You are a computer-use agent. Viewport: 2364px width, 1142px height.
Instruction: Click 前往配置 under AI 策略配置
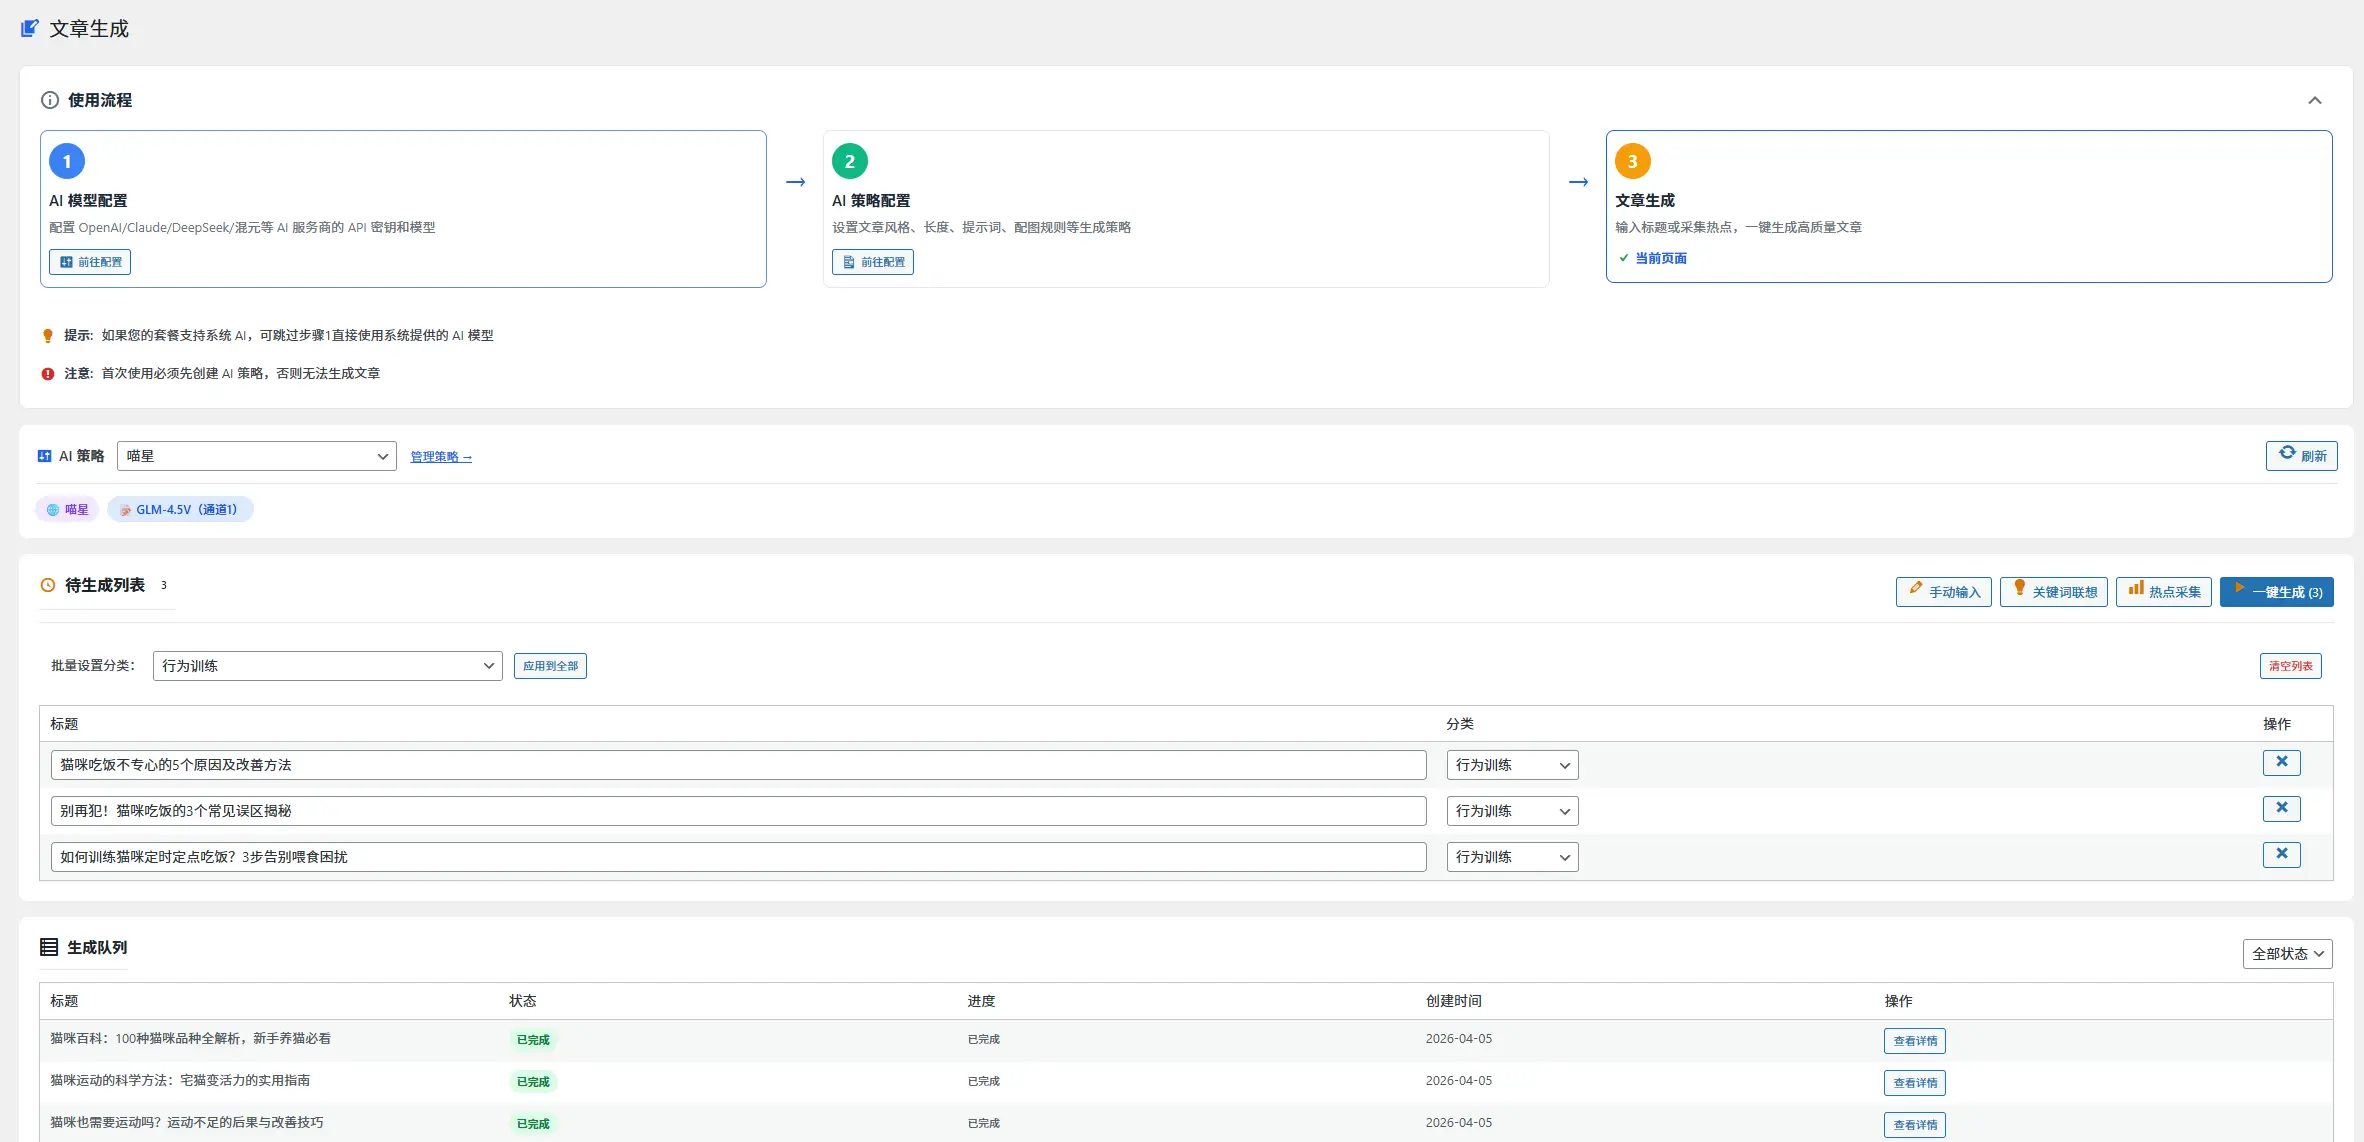873,262
